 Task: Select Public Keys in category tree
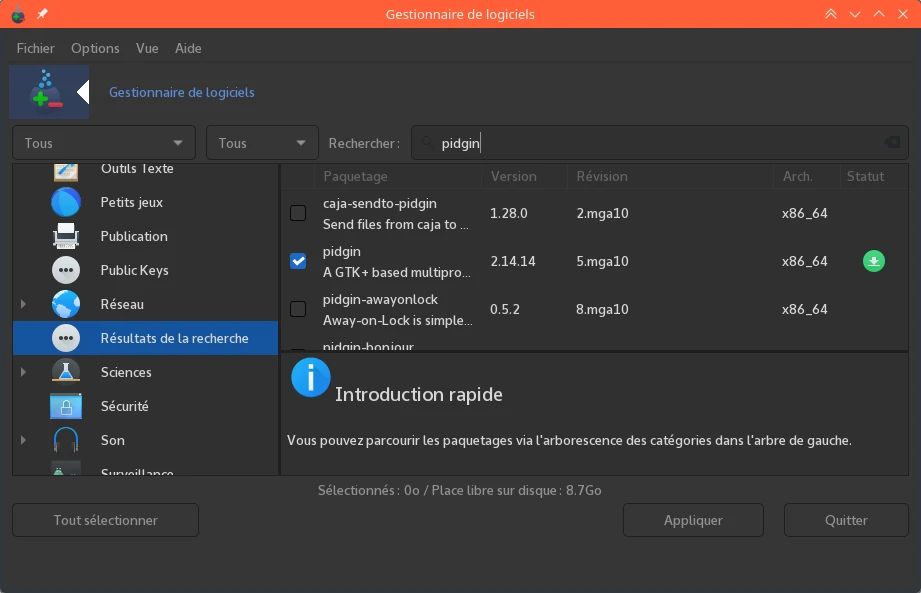135,271
